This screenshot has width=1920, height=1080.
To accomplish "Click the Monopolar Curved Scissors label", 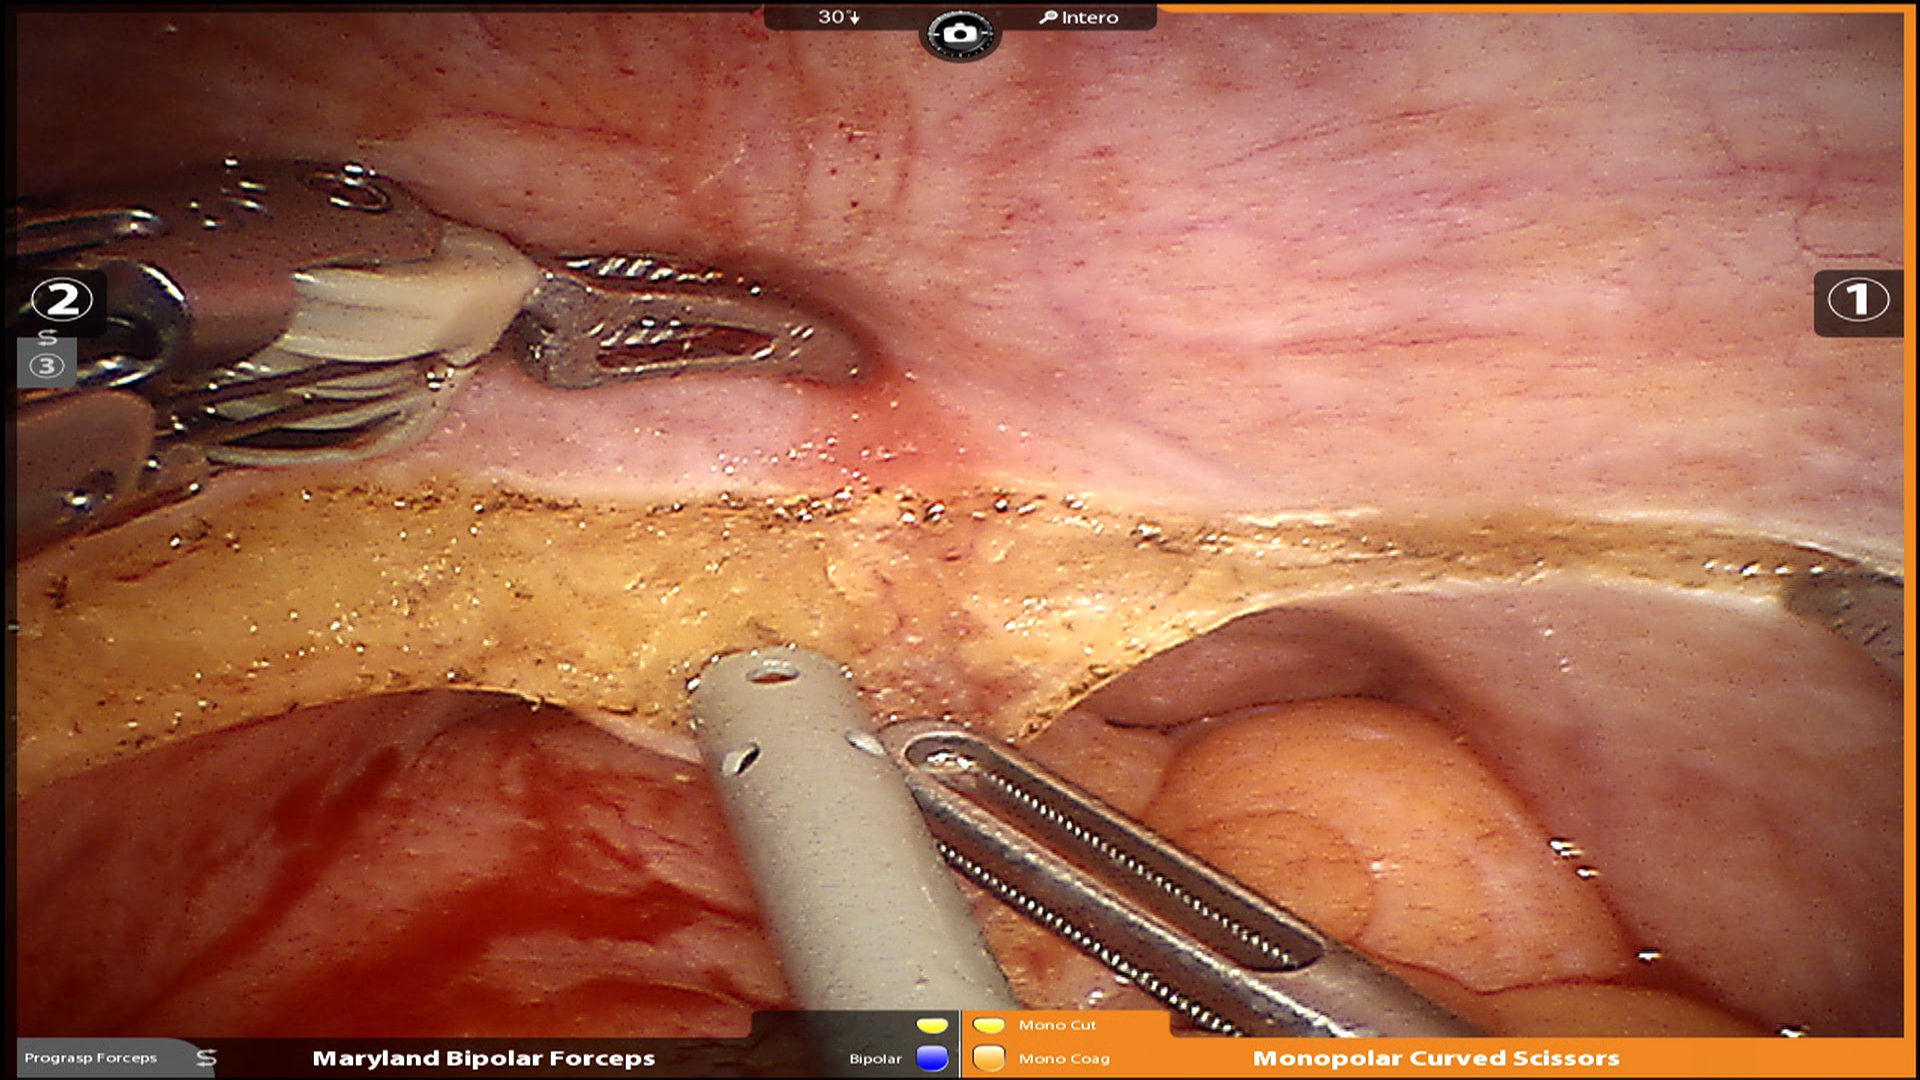I will click(x=1436, y=1058).
